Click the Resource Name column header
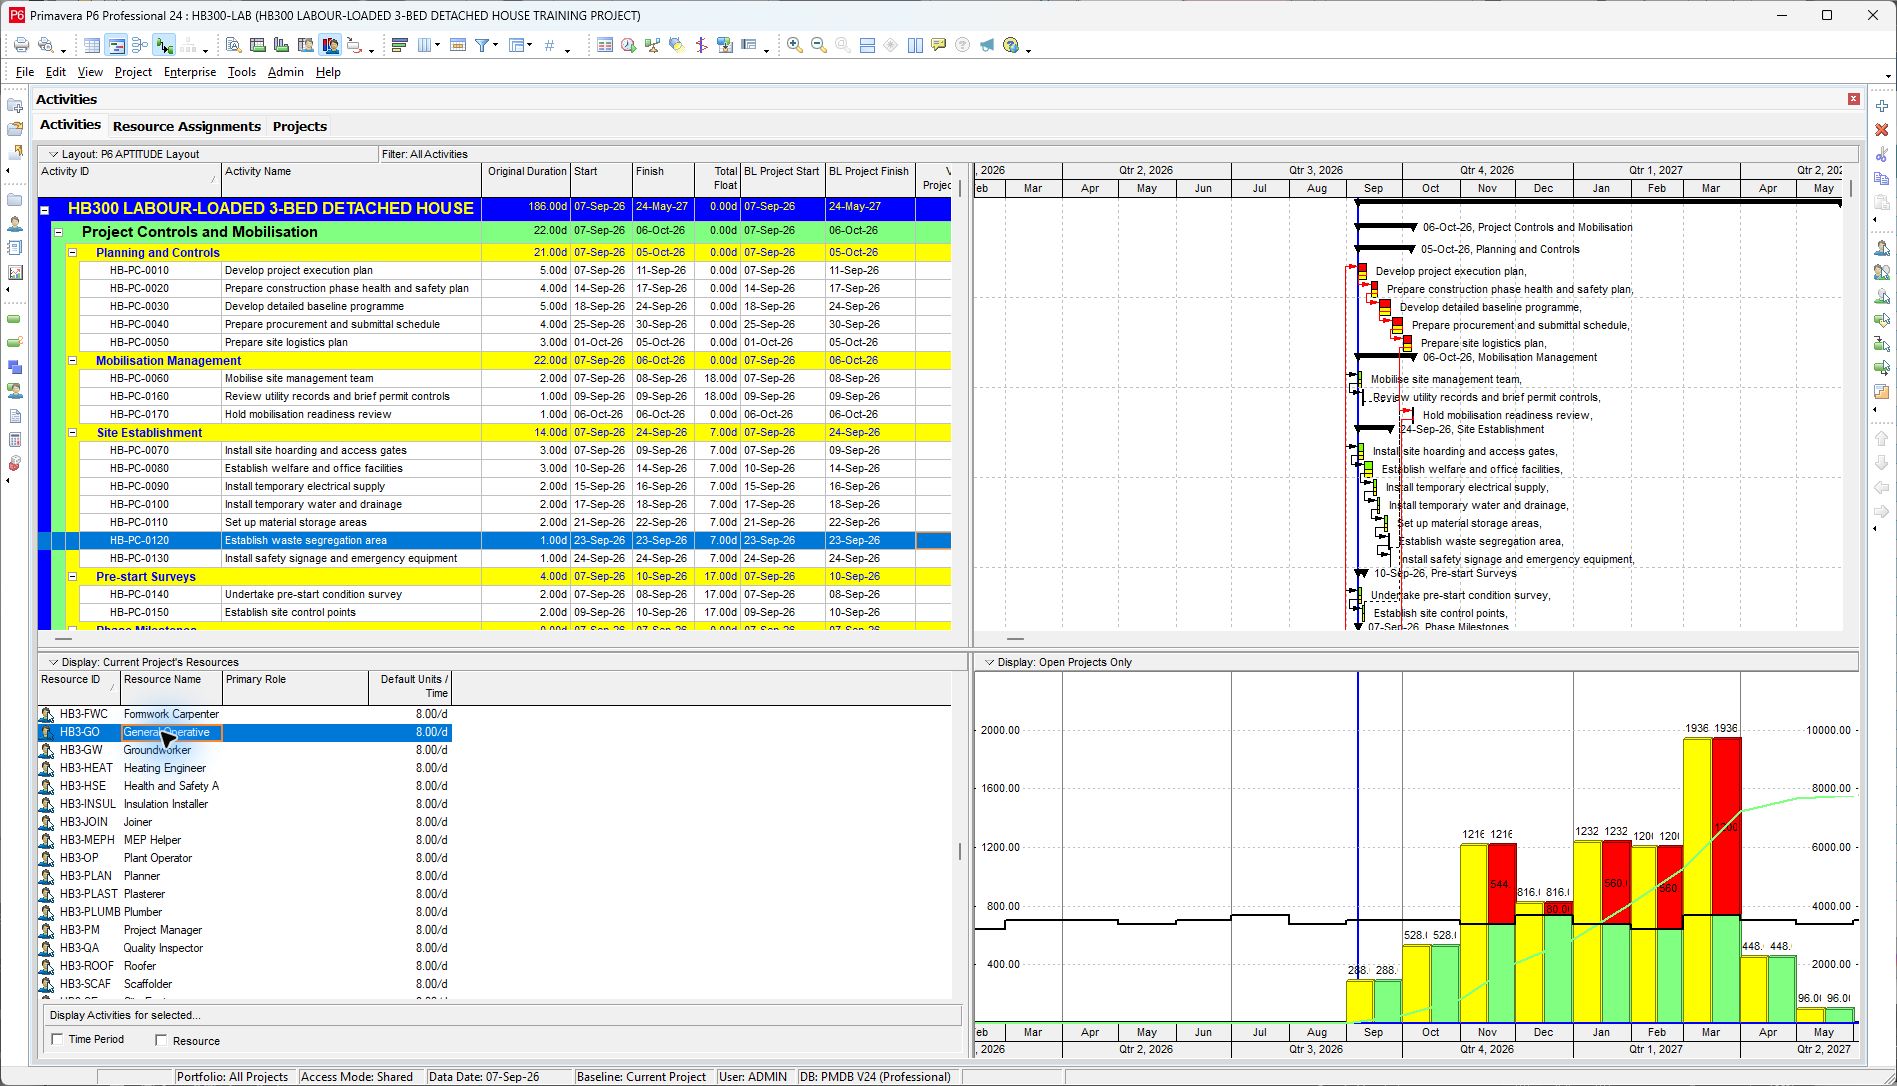Viewport: 1897px width, 1086px height. (171, 687)
